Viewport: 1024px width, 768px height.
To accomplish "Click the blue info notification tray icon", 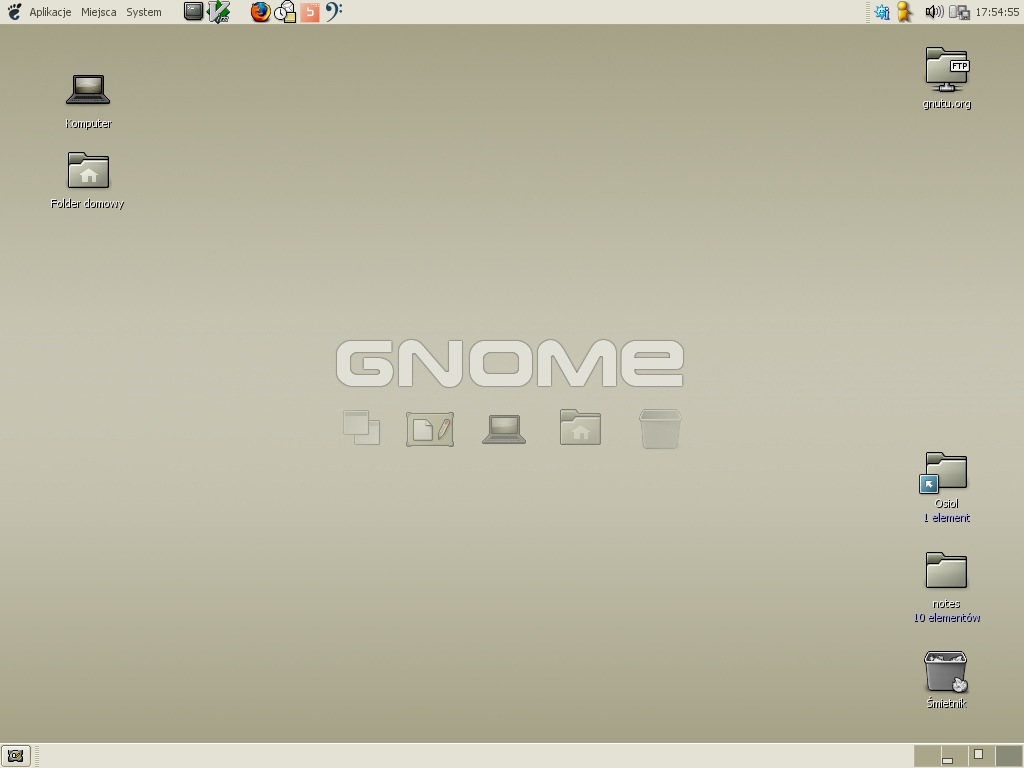I will [x=882, y=12].
